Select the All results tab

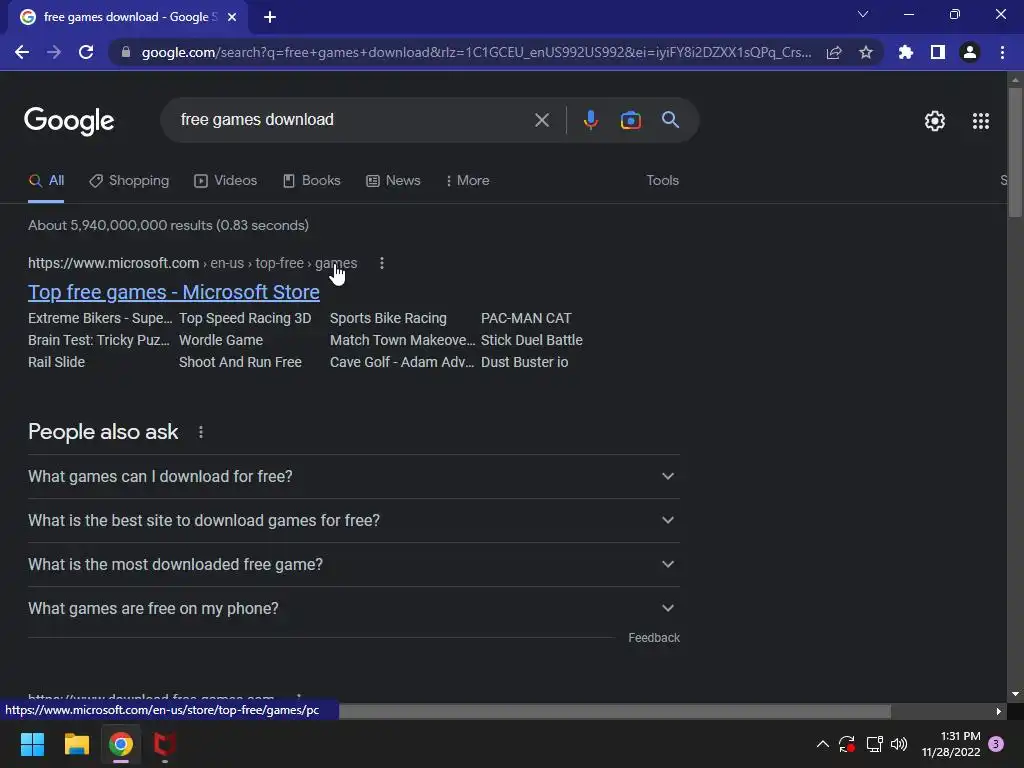[x=46, y=181]
